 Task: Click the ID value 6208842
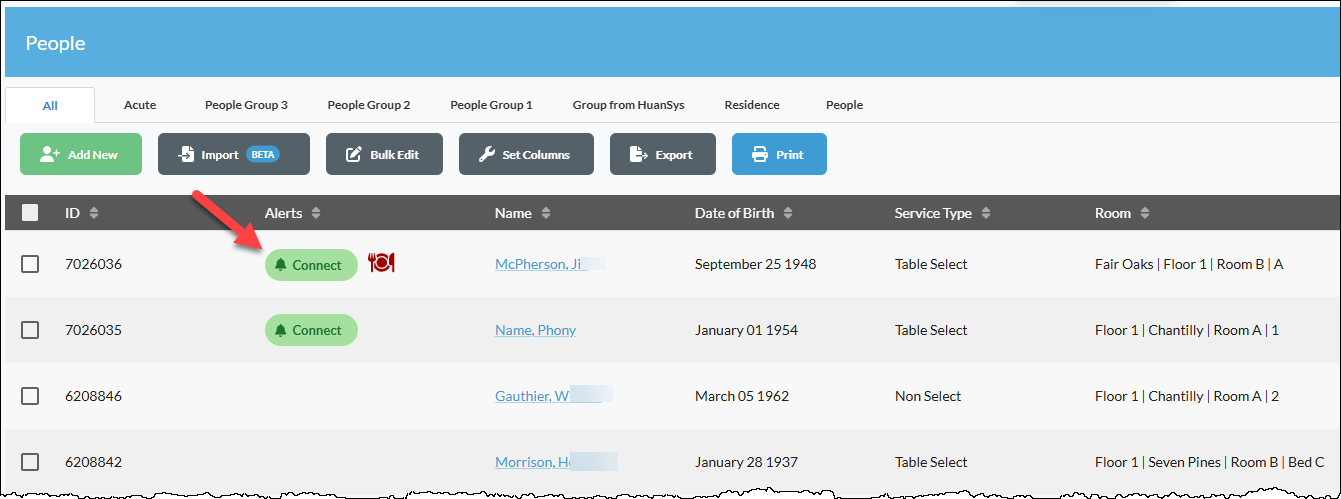(x=93, y=462)
